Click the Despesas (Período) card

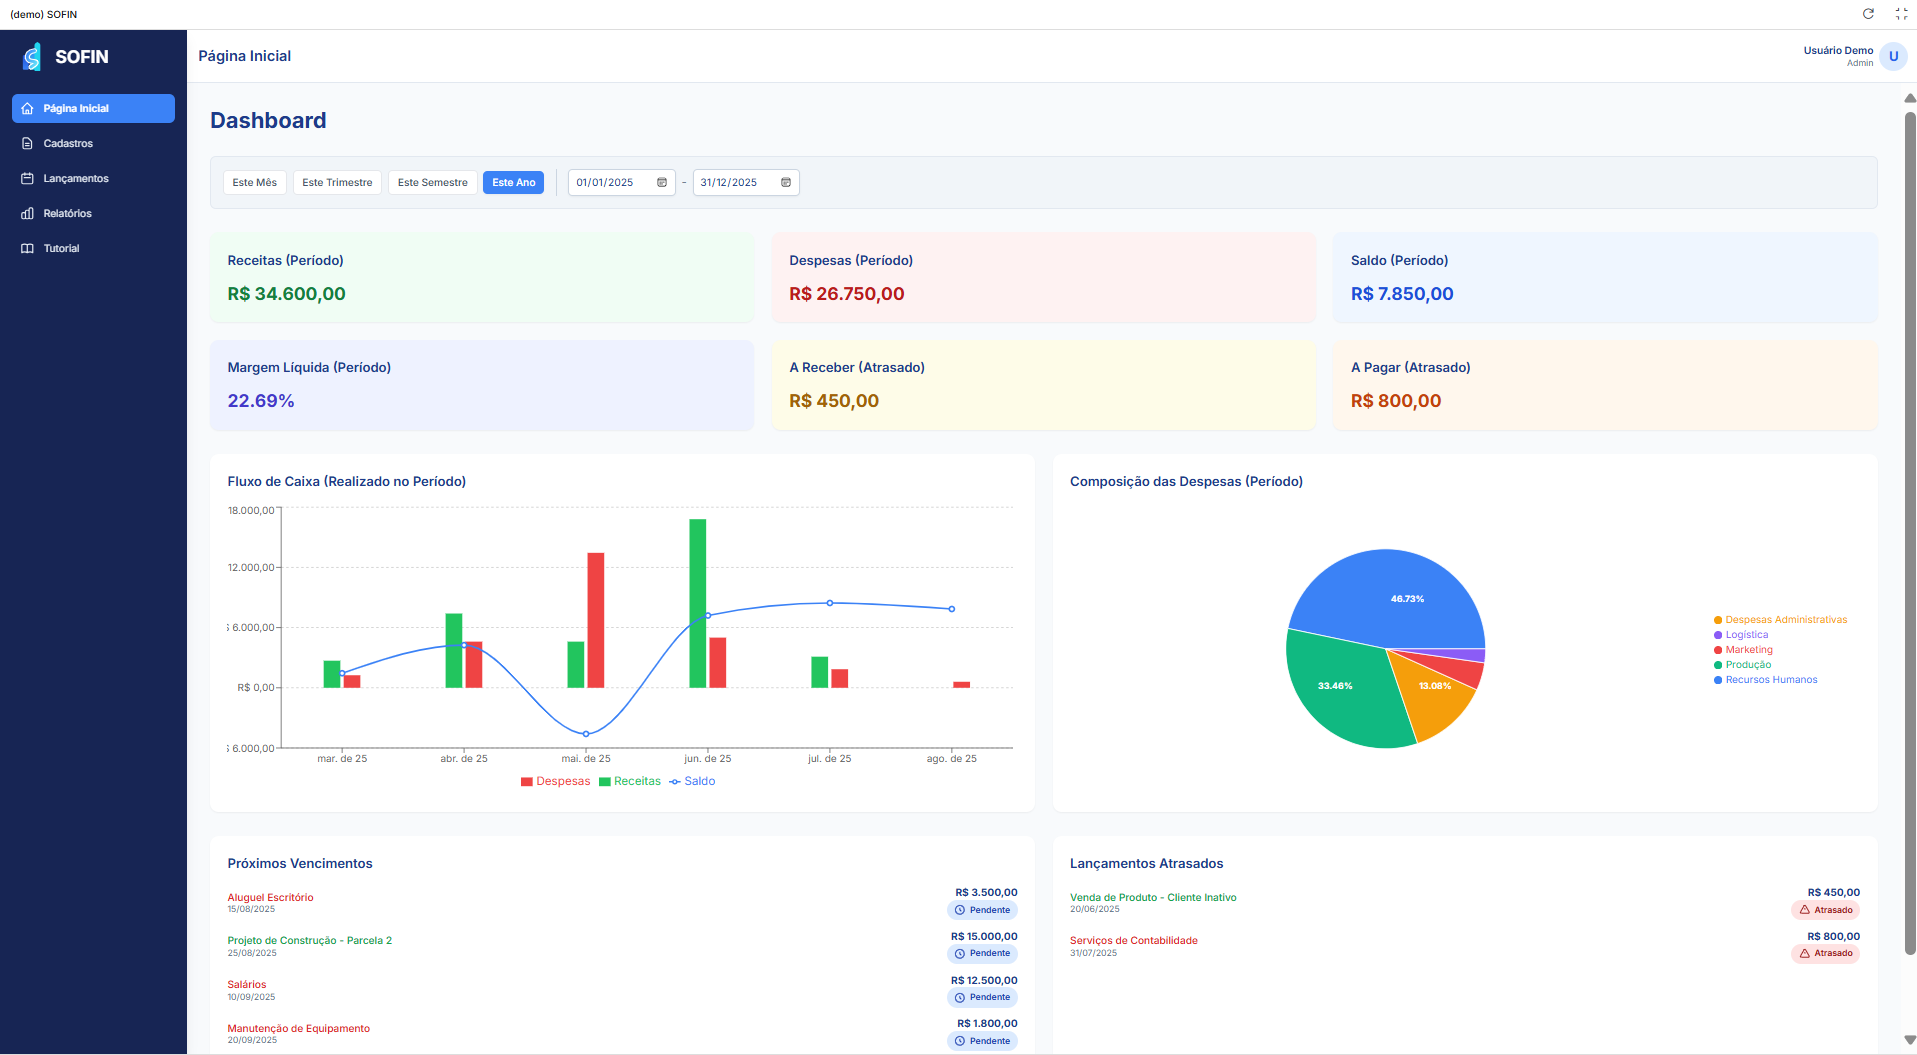pos(1044,278)
